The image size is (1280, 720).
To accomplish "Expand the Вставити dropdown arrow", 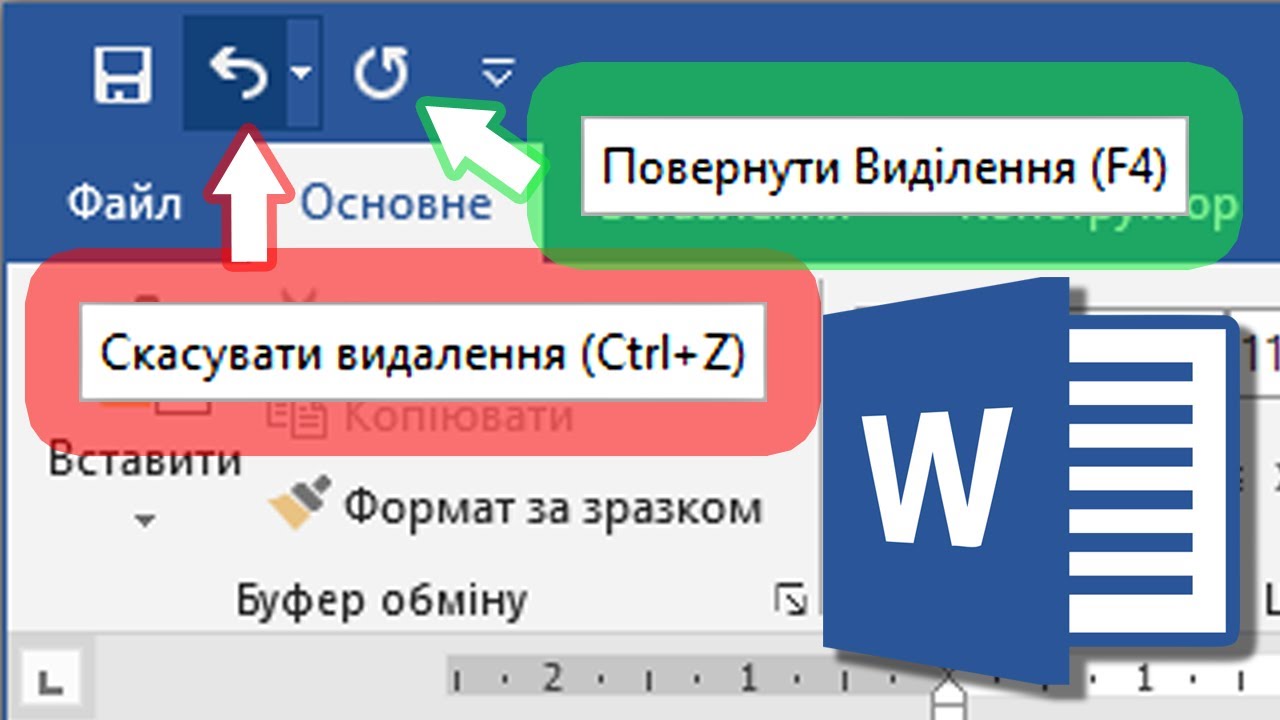I will click(145, 521).
